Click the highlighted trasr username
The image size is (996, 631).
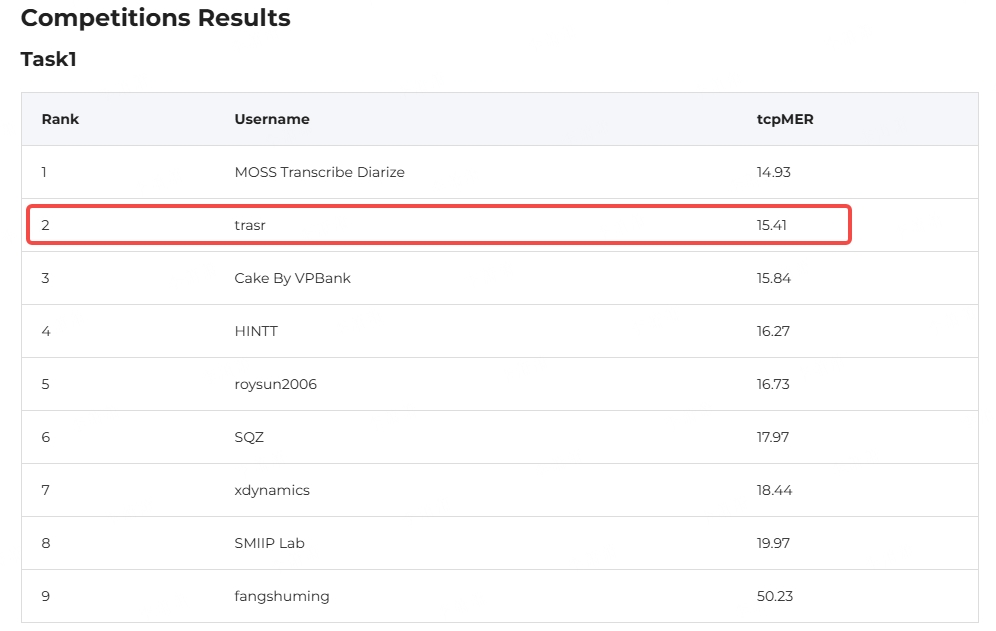[250, 225]
